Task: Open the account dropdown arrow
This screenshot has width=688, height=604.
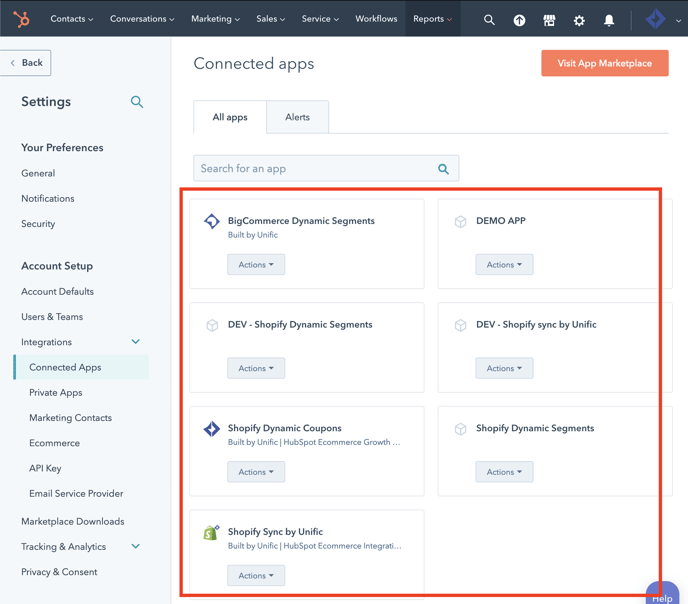Action: coord(678,21)
